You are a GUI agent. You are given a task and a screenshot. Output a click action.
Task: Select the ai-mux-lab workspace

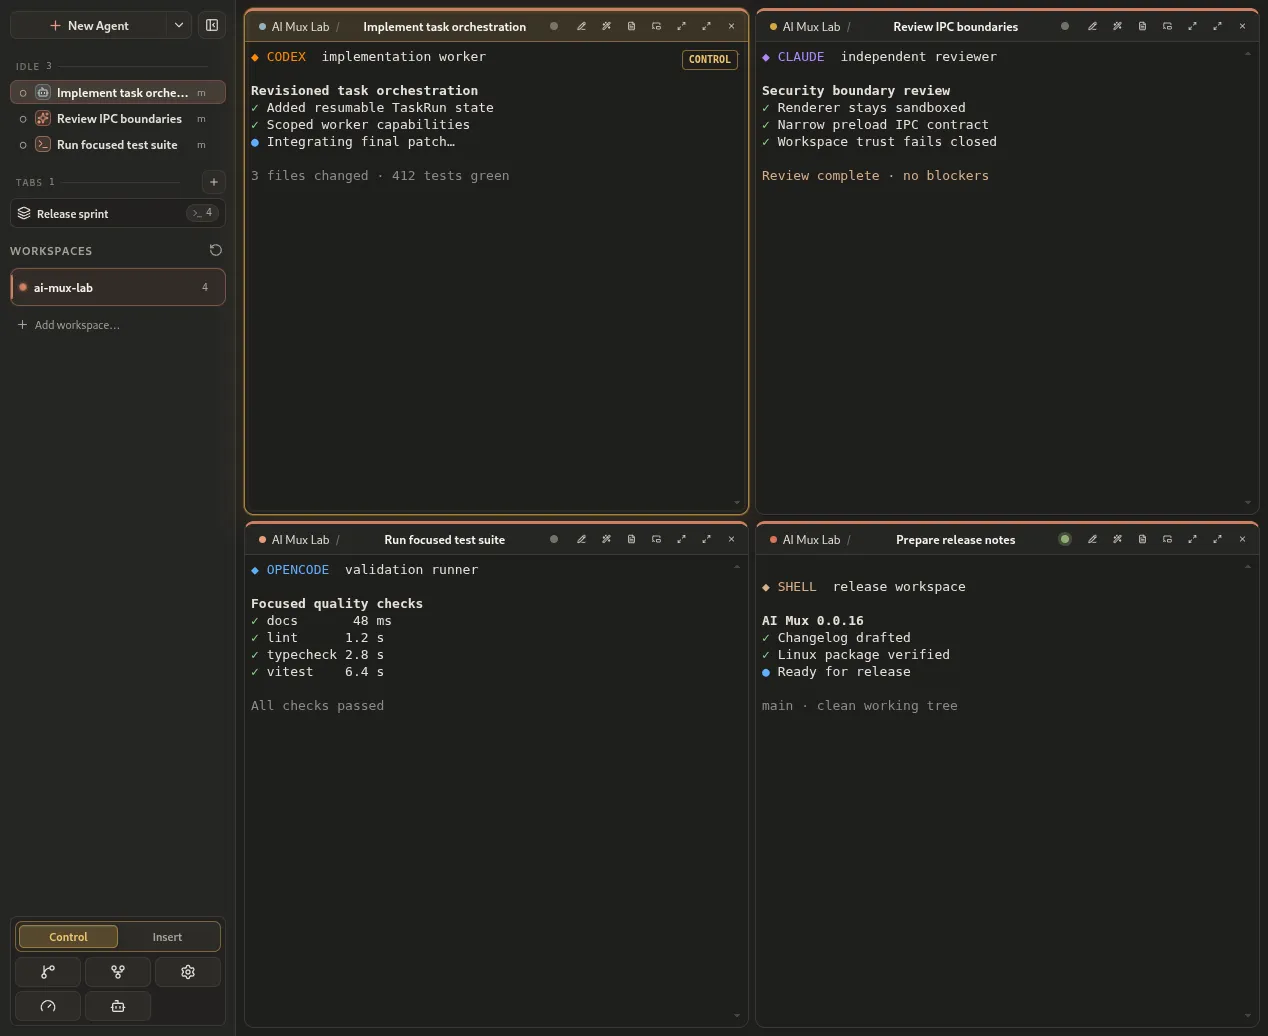coord(118,287)
